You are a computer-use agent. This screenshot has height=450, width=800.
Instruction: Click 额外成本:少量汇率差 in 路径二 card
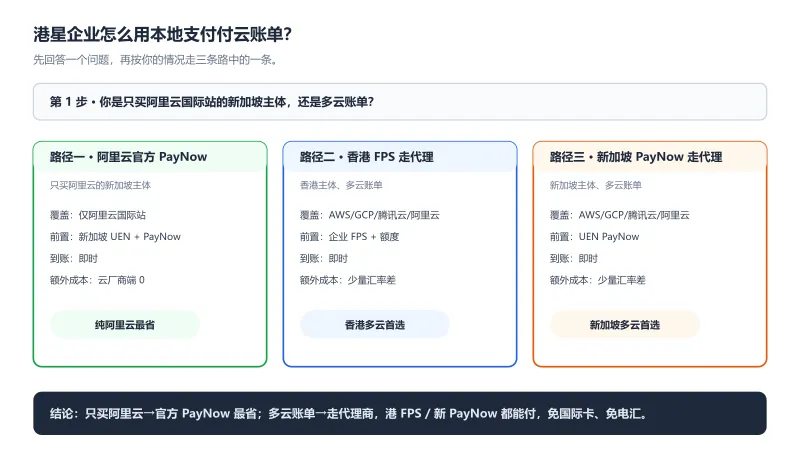pyautogui.click(x=348, y=280)
